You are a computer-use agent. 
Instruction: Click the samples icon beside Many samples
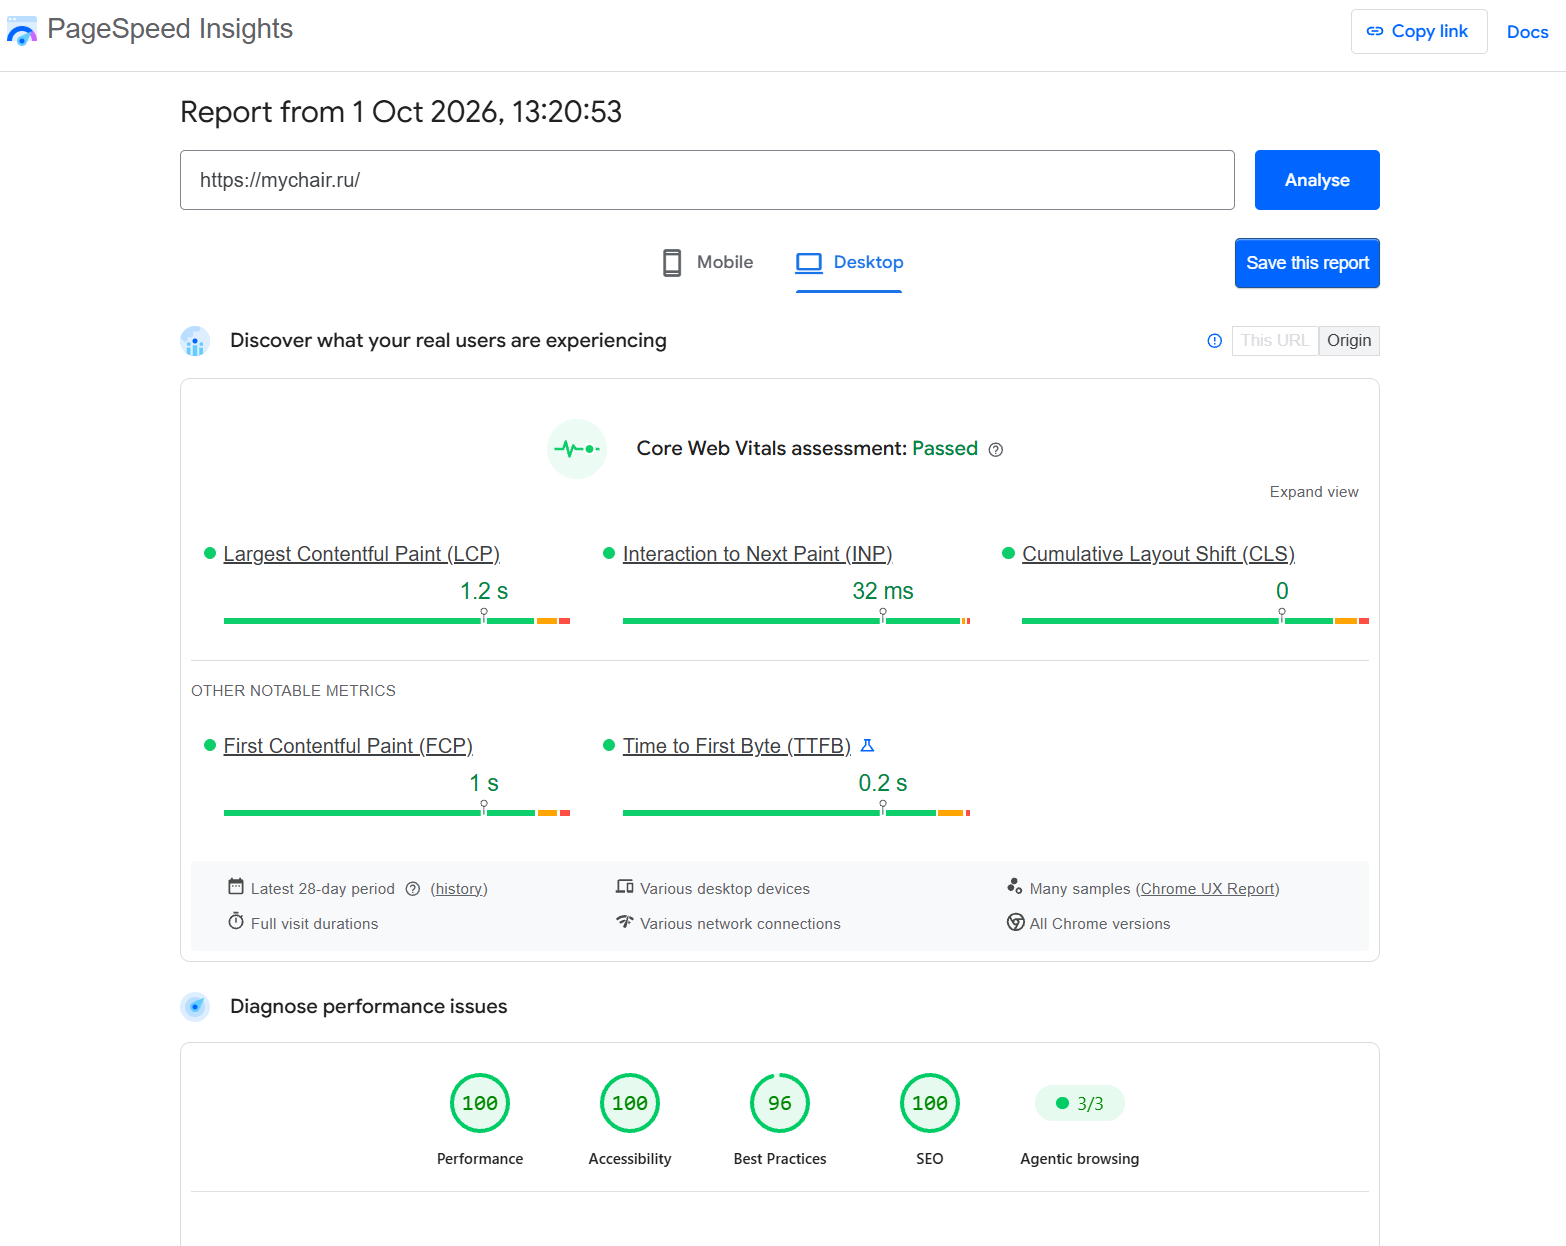pos(1015,887)
